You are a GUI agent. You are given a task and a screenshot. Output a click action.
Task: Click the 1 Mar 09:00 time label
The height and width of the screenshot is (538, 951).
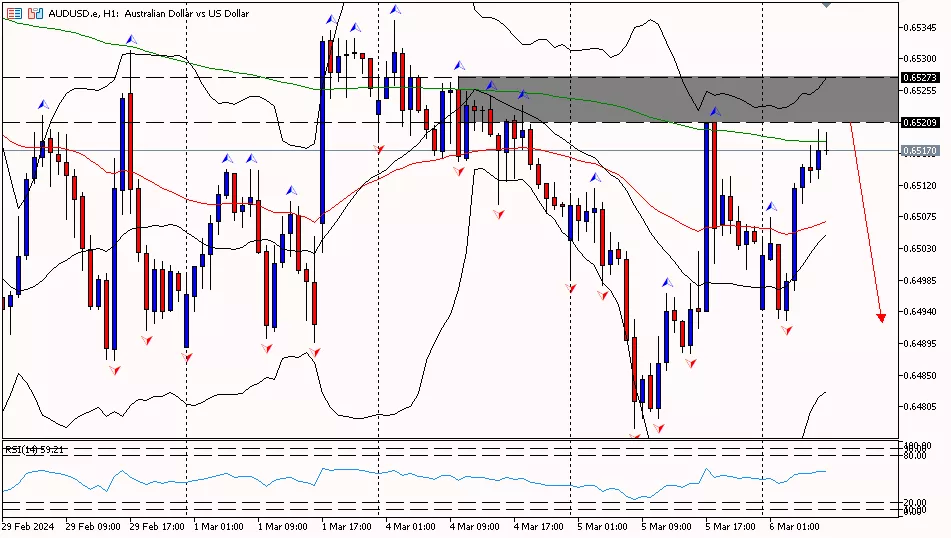click(x=283, y=526)
